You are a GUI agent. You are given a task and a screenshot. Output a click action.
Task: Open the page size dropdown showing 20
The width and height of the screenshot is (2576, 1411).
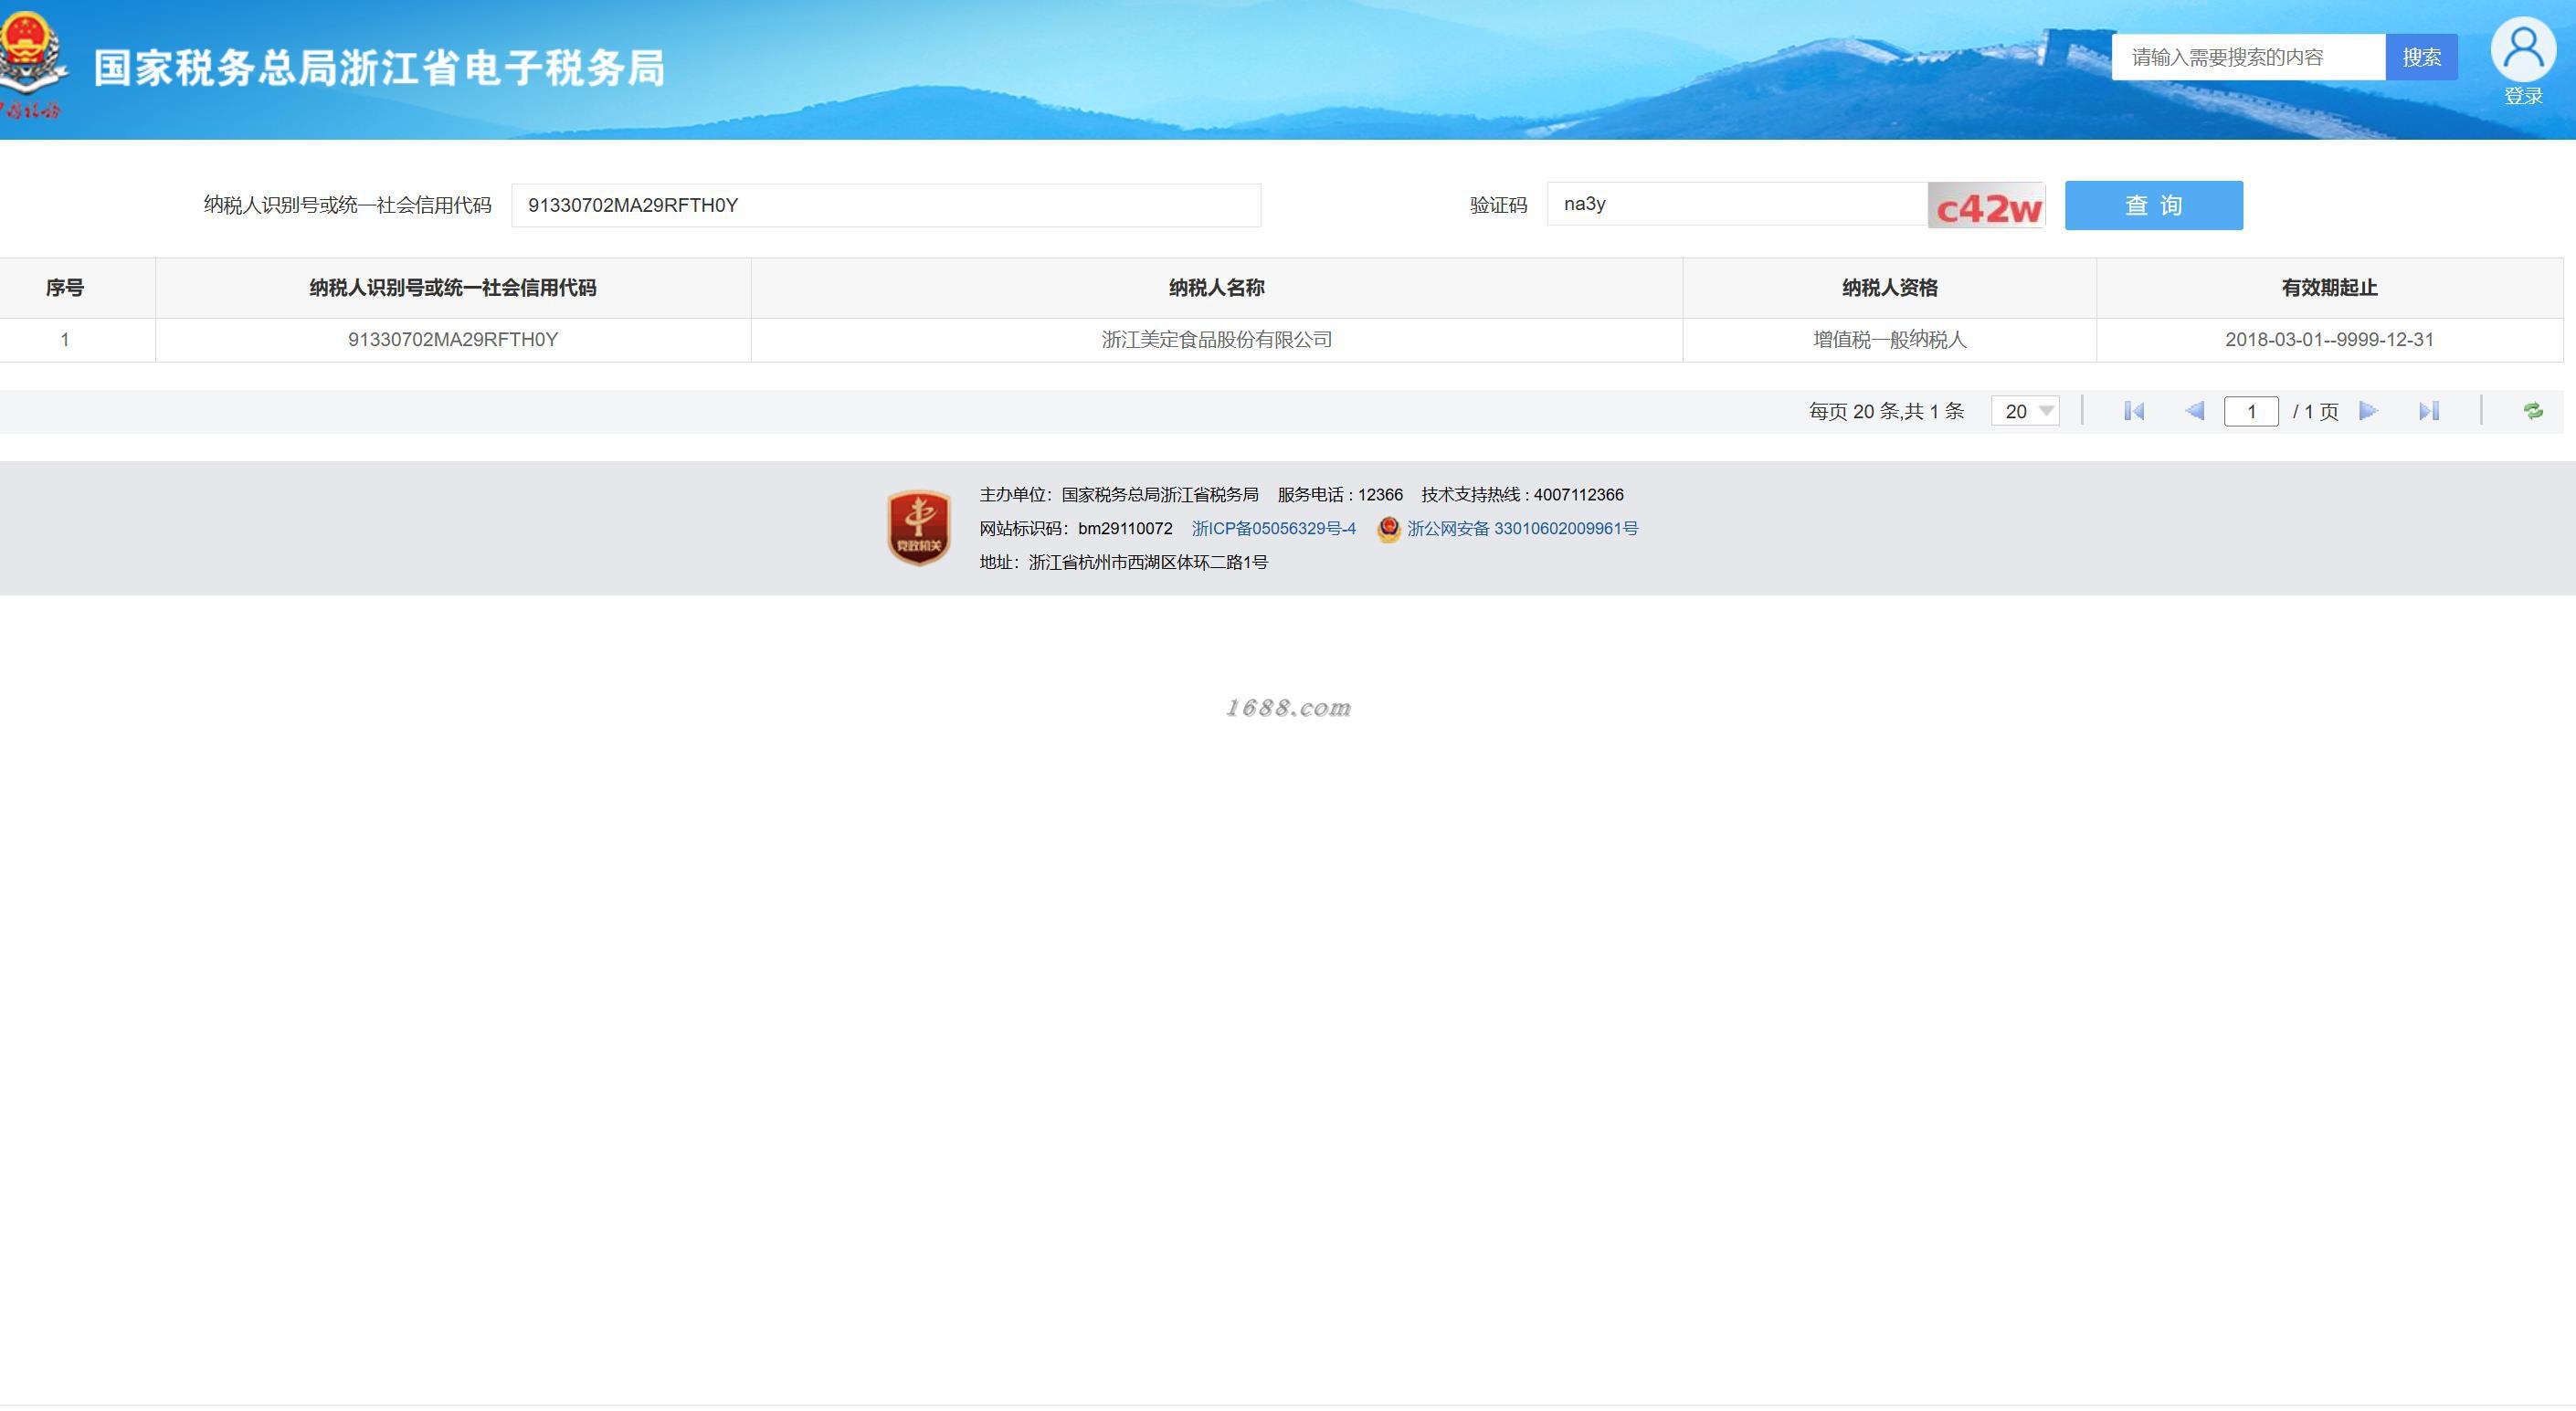point(2025,411)
